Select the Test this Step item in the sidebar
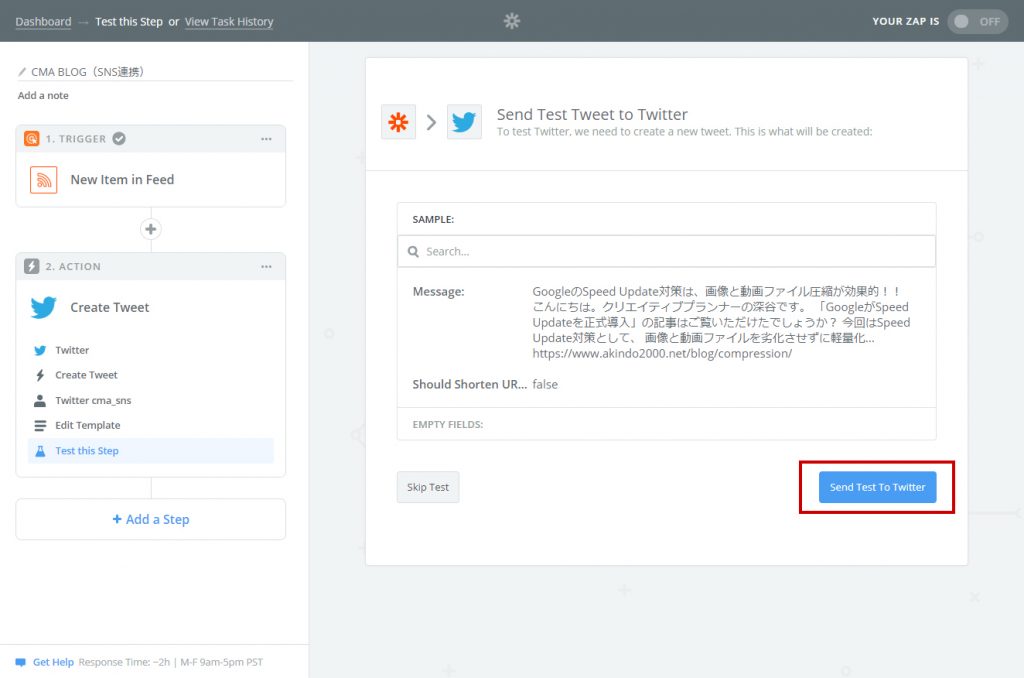Image resolution: width=1024 pixels, height=678 pixels. click(87, 451)
